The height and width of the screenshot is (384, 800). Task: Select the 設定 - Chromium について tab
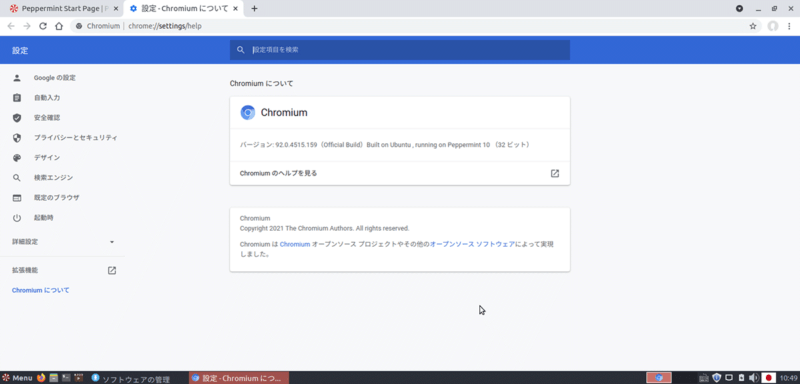pos(184,9)
